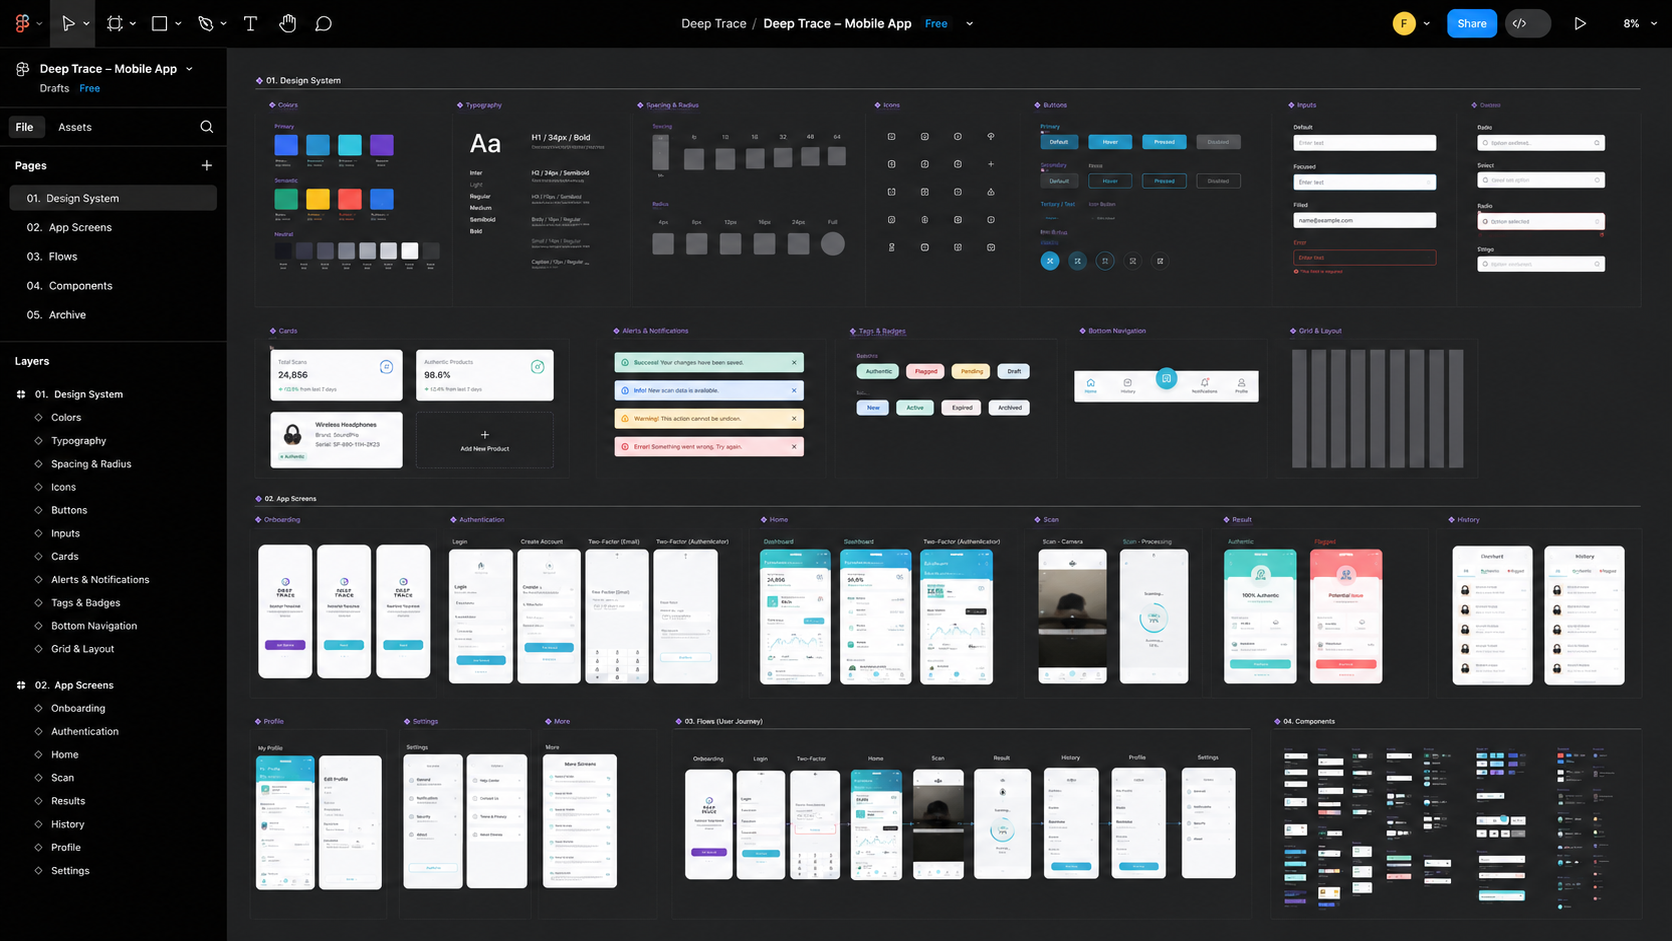The image size is (1672, 941).
Task: Open the 8% zoom level dropdown
Action: (1639, 23)
